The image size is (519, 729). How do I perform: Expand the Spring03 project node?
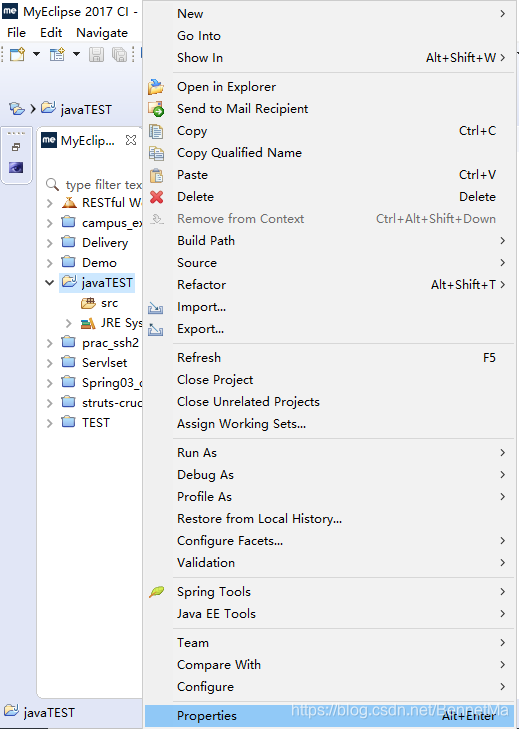coord(50,383)
